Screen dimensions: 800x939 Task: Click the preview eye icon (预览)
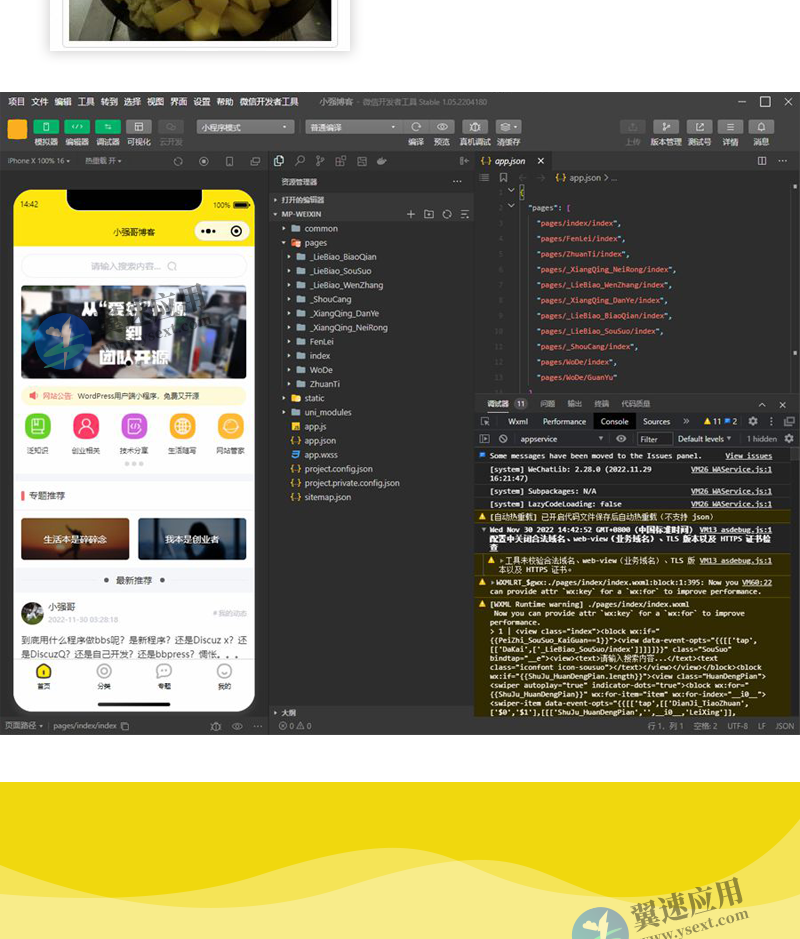click(442, 127)
